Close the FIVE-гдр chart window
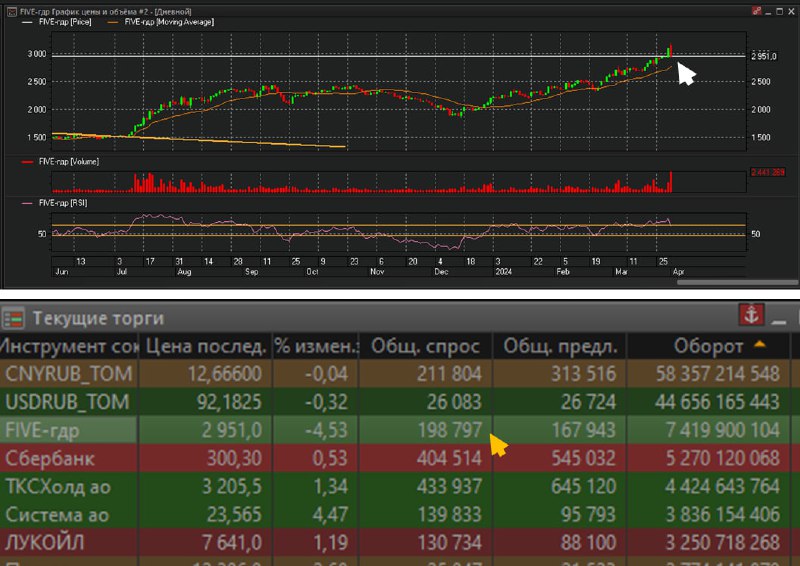800x566 pixels. (791, 11)
